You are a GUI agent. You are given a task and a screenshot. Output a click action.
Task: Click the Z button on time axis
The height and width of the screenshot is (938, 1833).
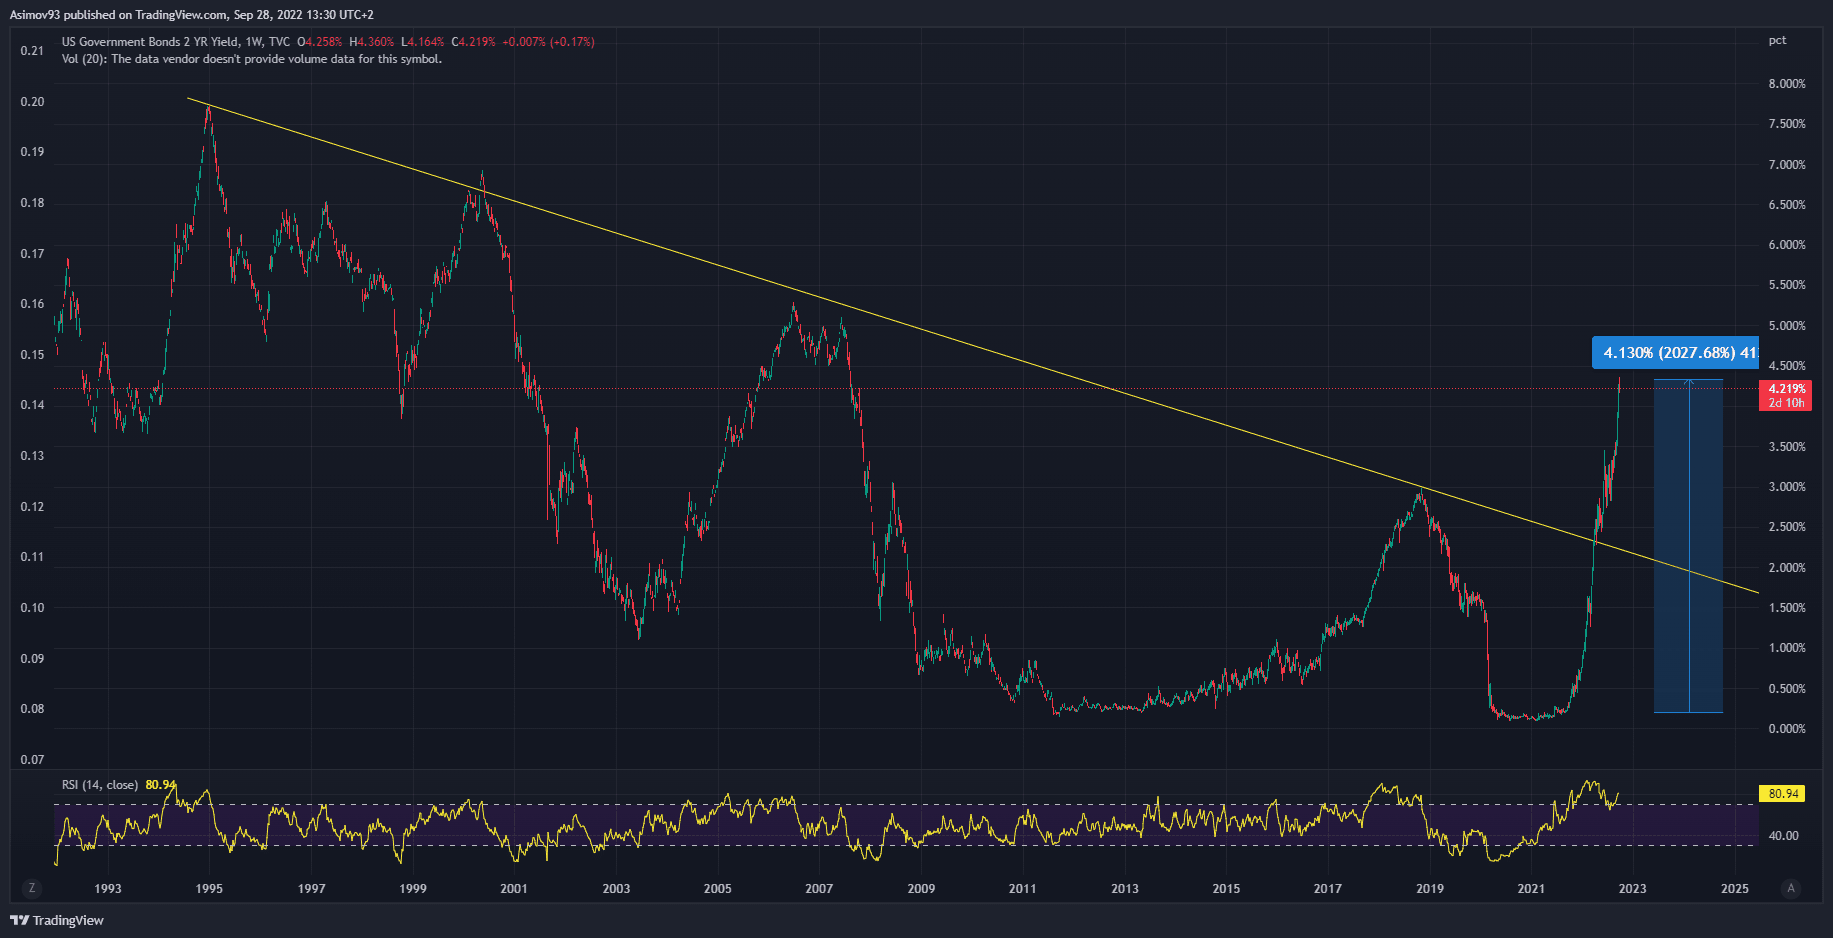(x=32, y=888)
